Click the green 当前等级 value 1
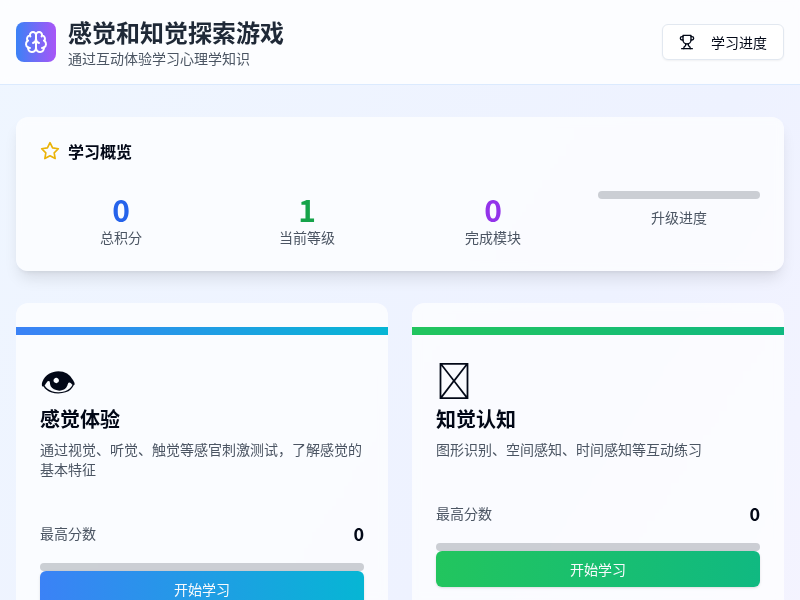Image resolution: width=800 pixels, height=600 pixels. click(307, 211)
